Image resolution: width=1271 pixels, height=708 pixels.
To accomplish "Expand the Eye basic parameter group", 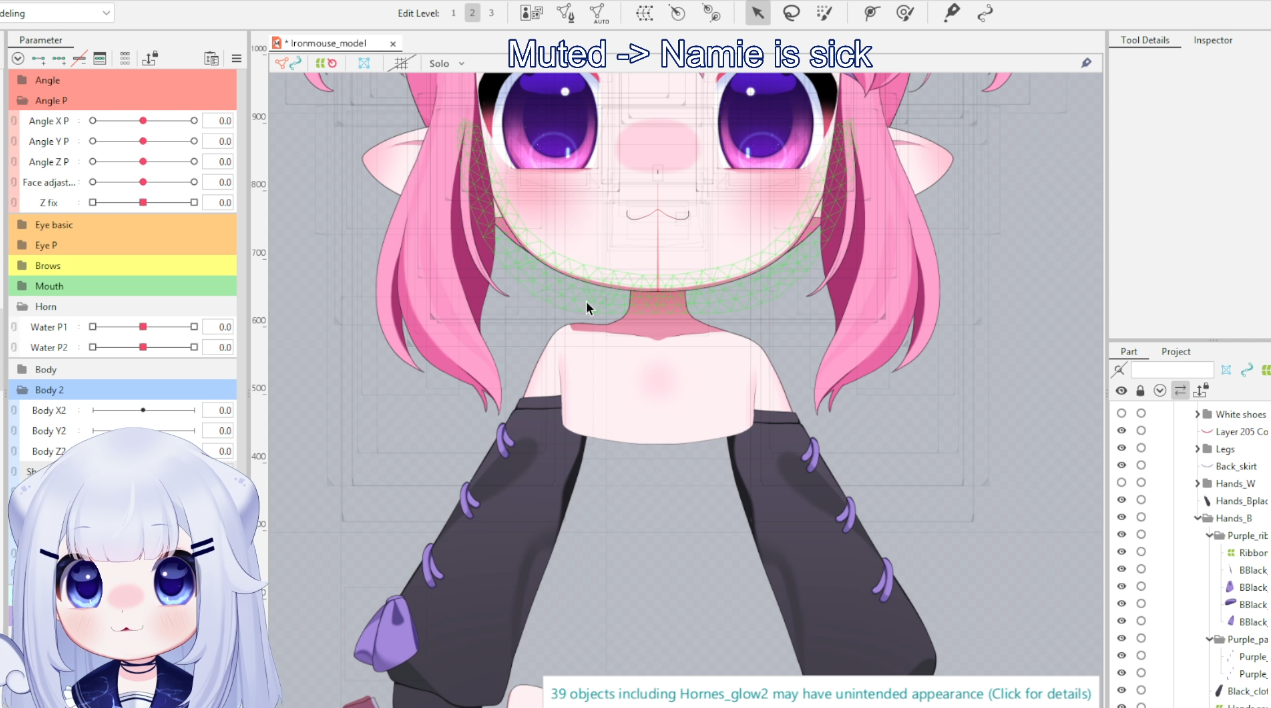I will [22, 225].
